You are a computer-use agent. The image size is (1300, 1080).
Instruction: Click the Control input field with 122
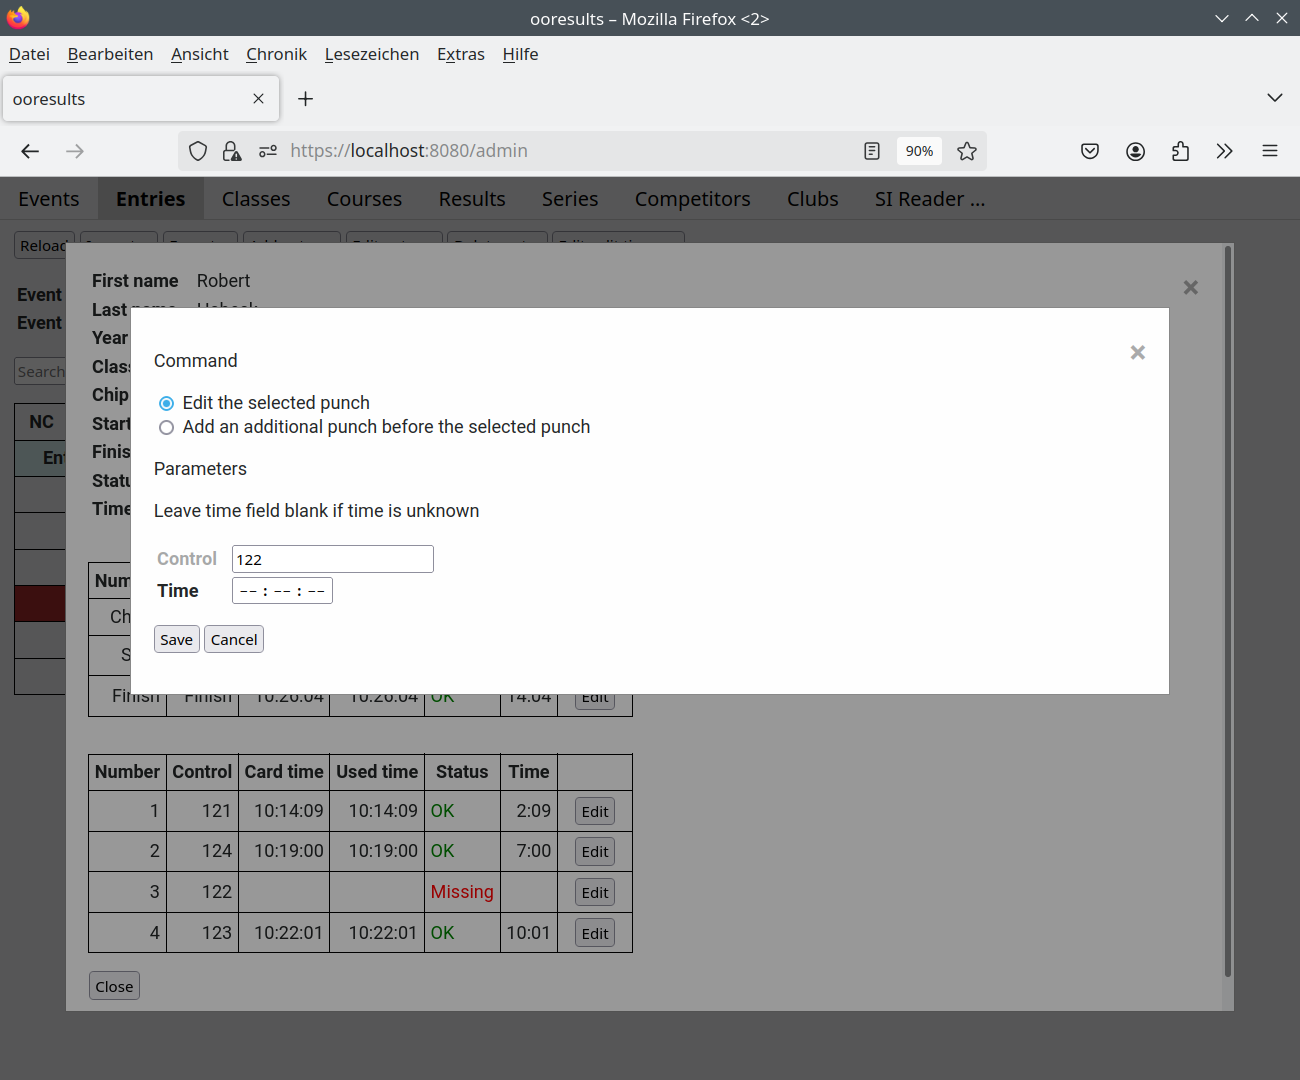(332, 559)
